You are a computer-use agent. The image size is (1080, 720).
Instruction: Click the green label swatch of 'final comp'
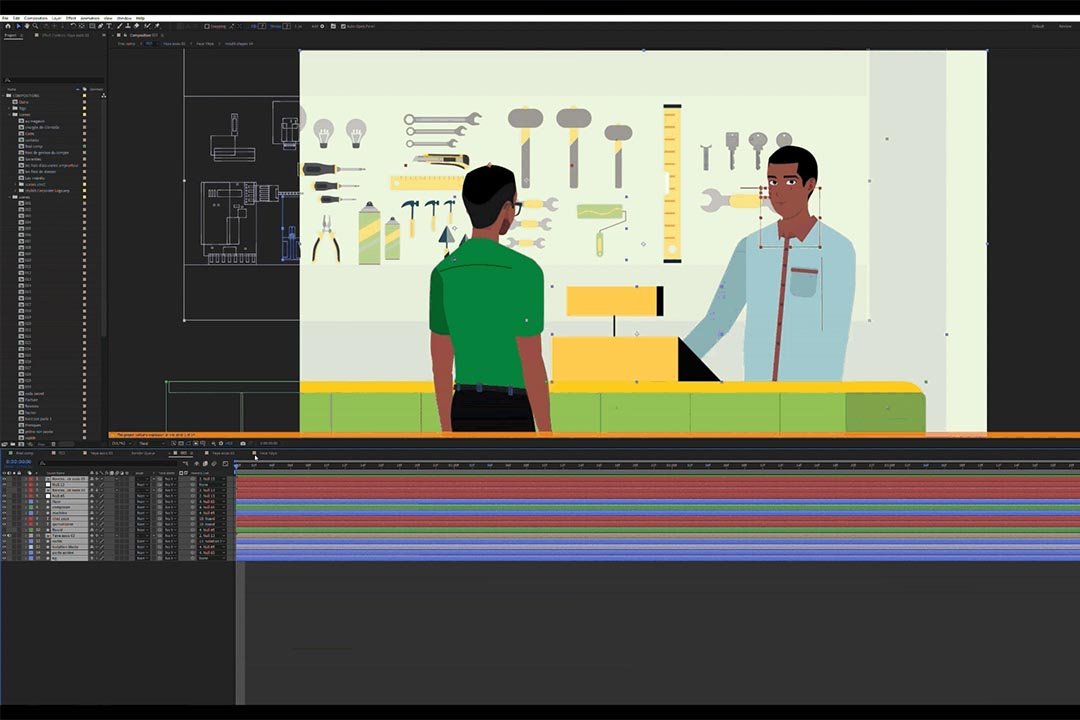click(85, 146)
